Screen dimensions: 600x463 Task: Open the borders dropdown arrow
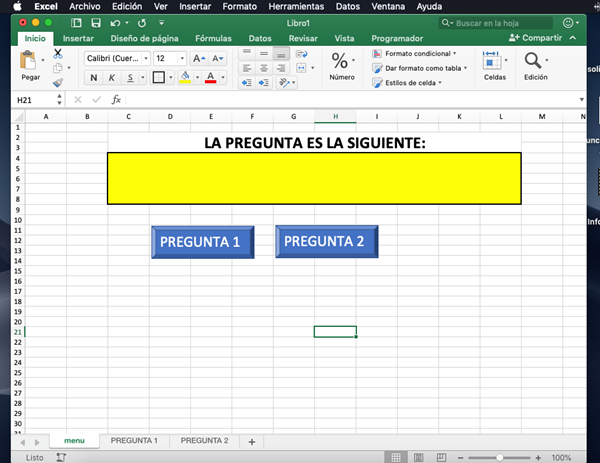point(171,78)
